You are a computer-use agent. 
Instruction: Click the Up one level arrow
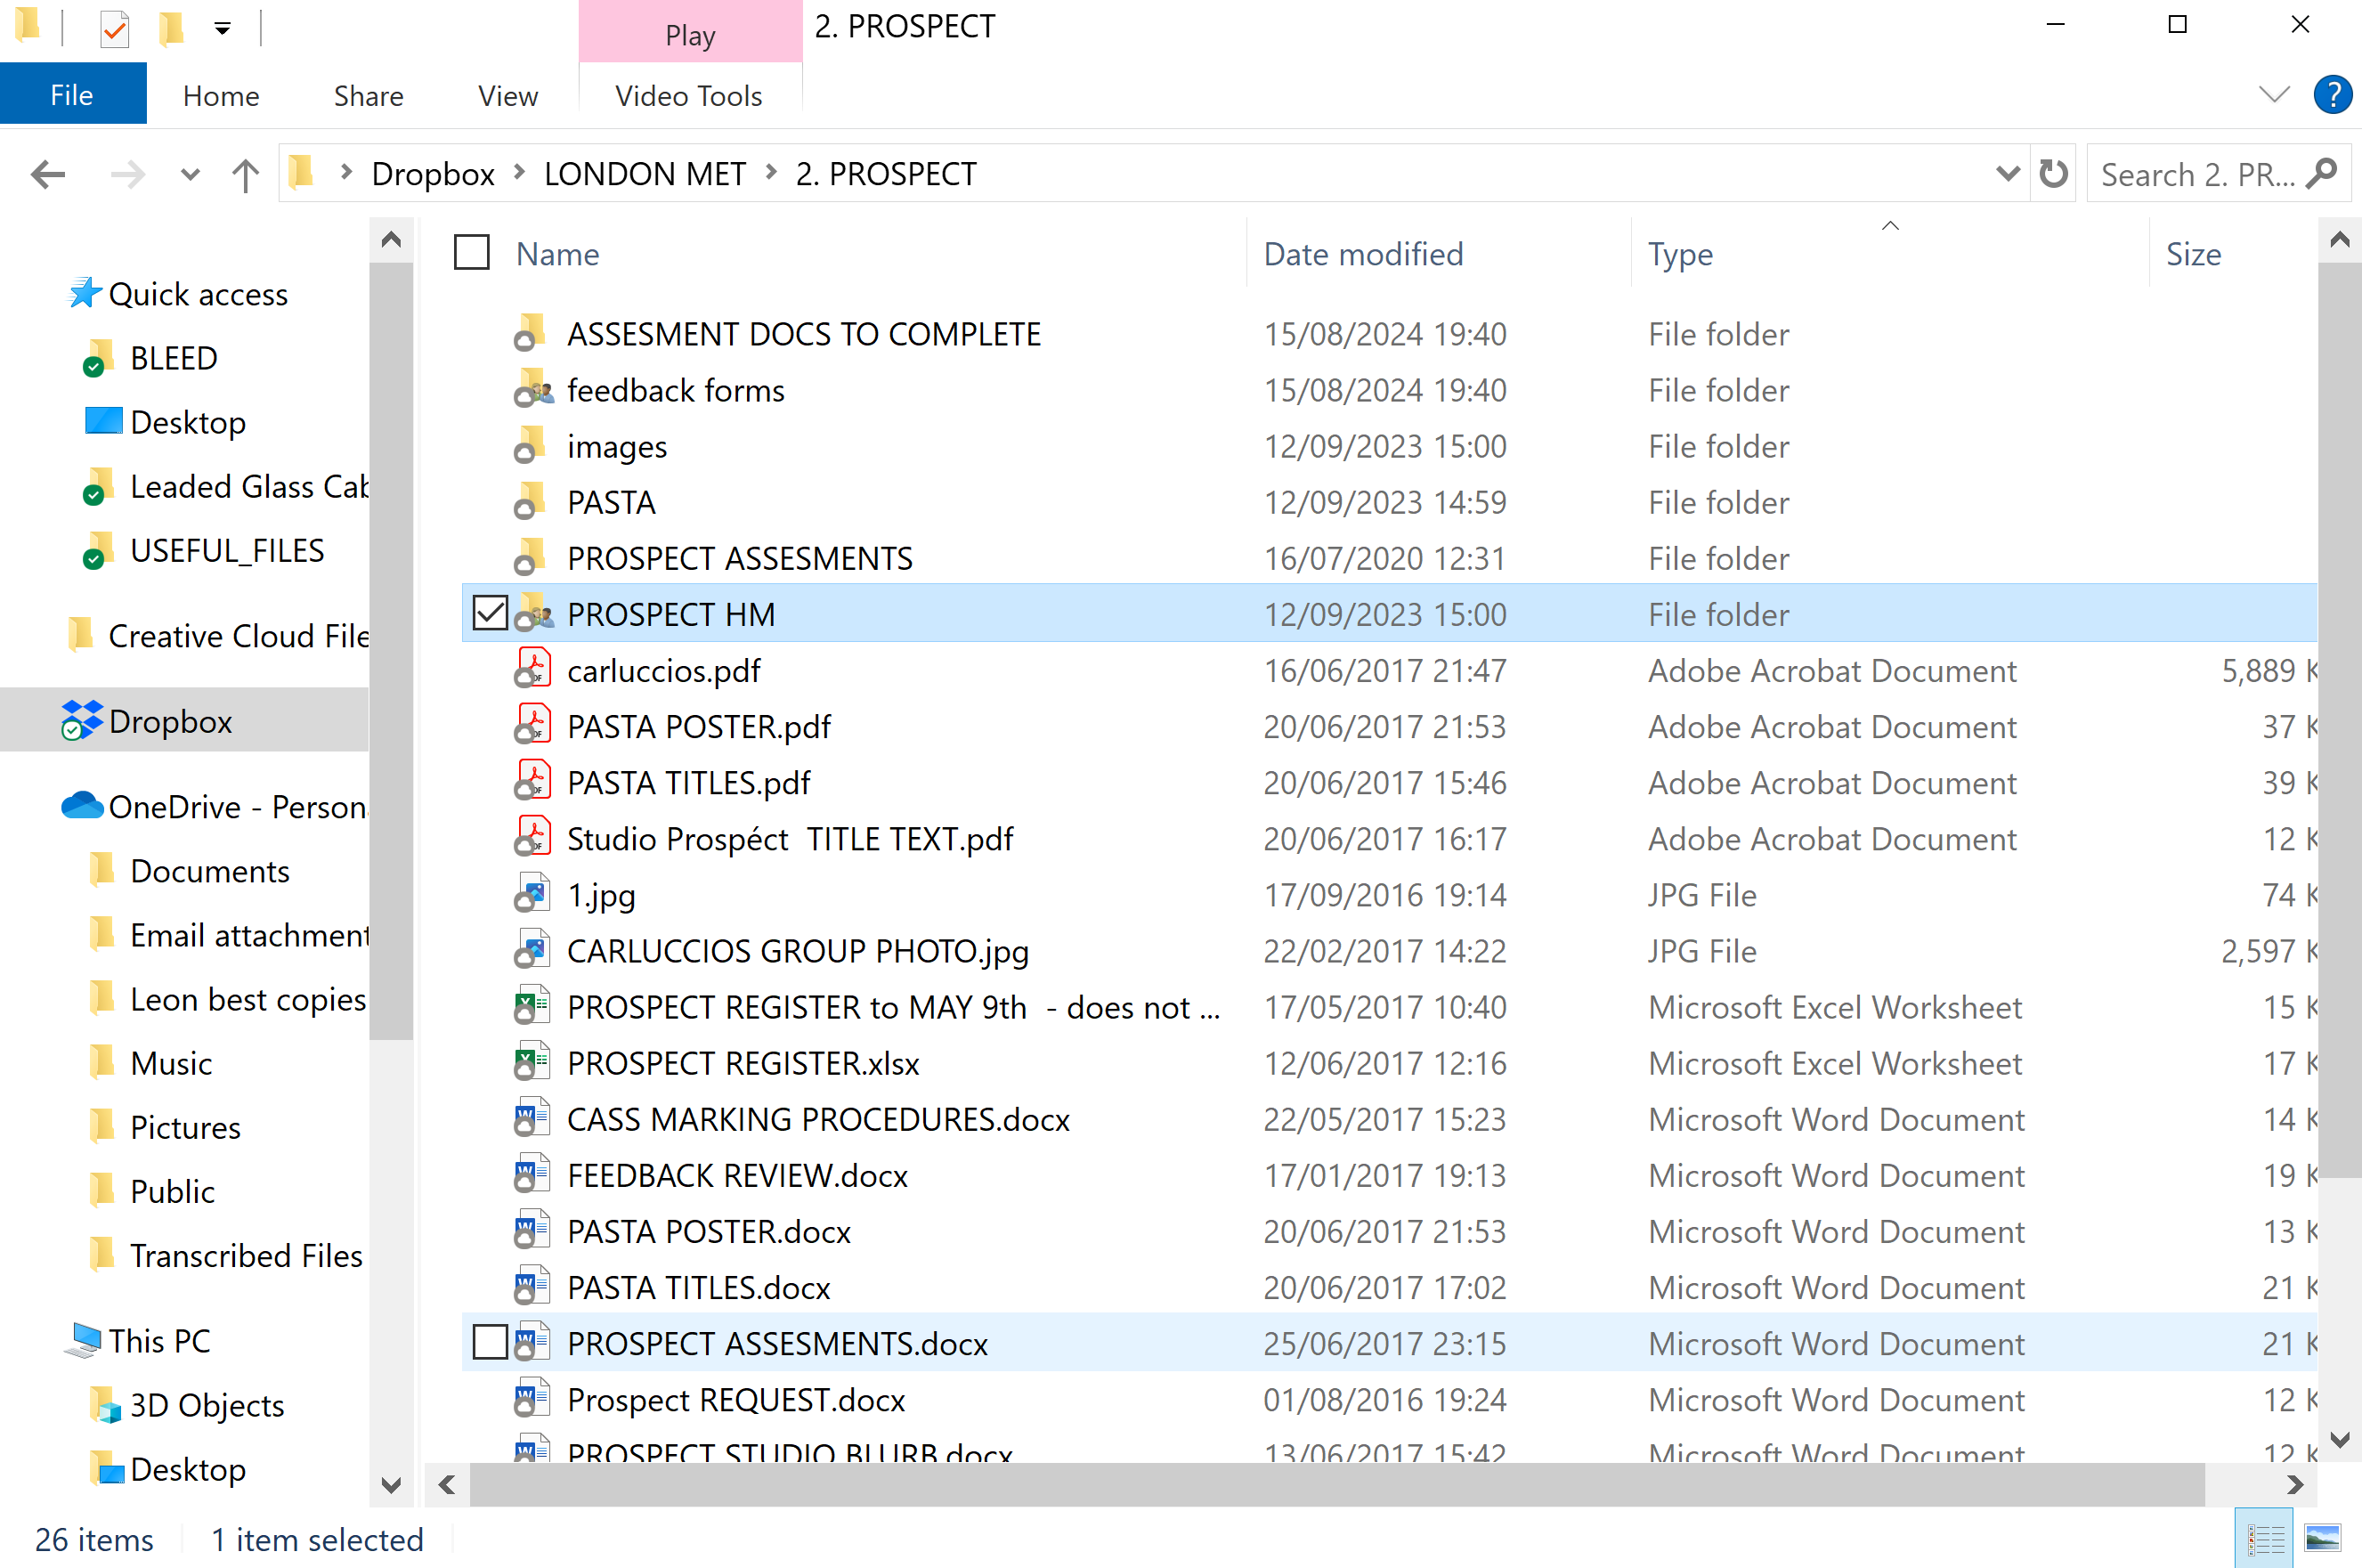[x=245, y=175]
